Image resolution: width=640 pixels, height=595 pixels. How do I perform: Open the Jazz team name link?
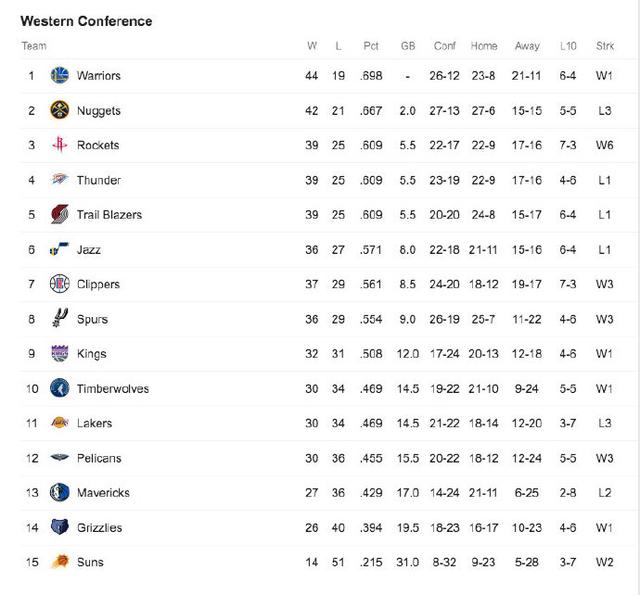pyautogui.click(x=89, y=249)
